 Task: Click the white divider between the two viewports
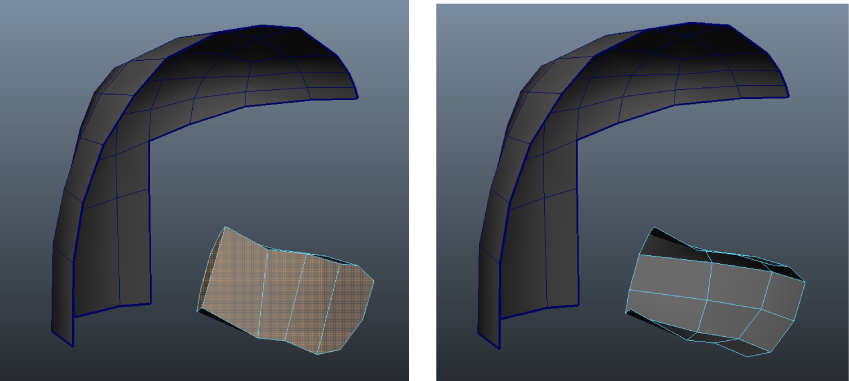tap(422, 190)
